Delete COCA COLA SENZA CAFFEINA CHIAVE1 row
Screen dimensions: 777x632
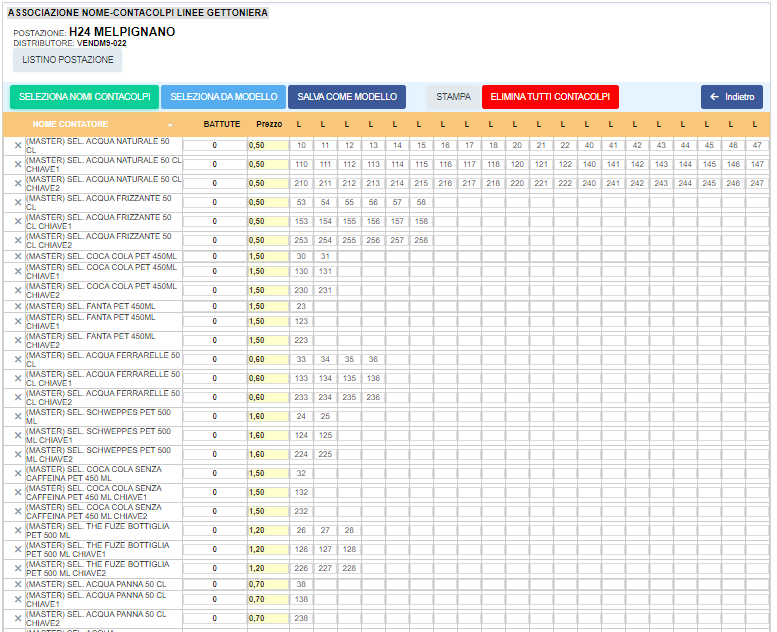(x=18, y=492)
